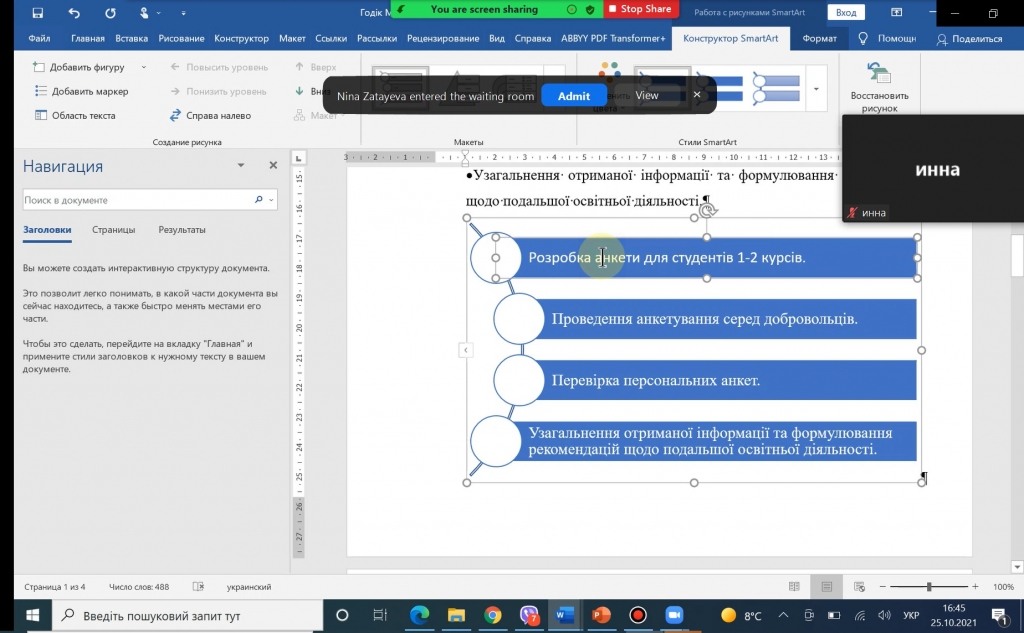Open ribbon display options icon
This screenshot has width=1024, height=633.
tap(897, 12)
